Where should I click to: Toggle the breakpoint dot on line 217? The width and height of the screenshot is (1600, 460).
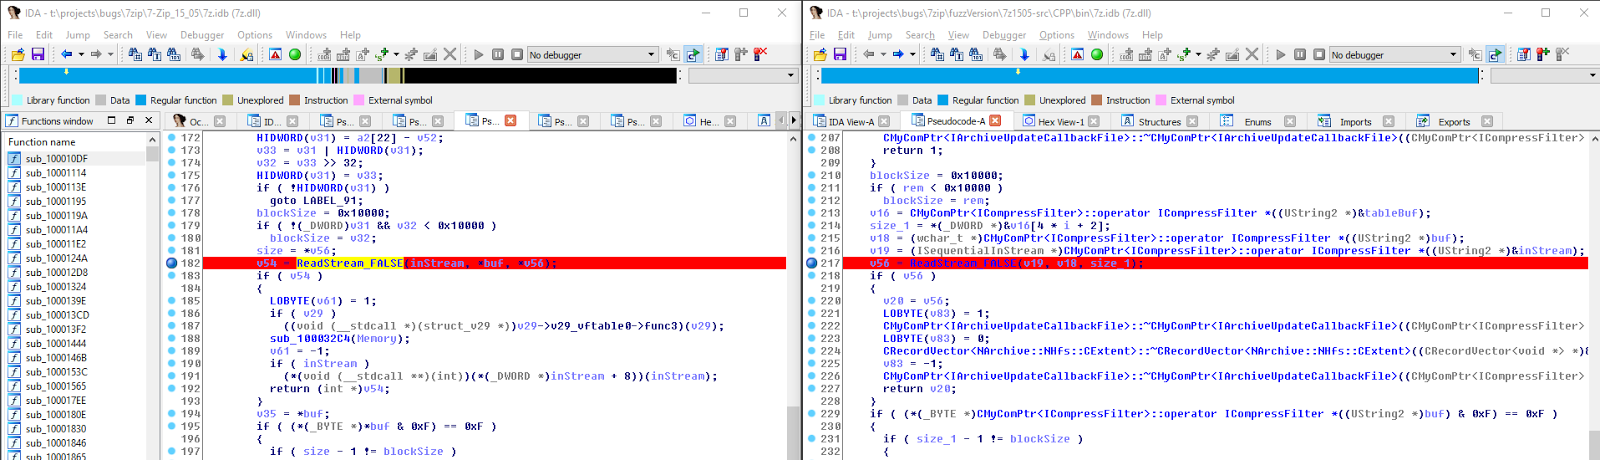(811, 263)
